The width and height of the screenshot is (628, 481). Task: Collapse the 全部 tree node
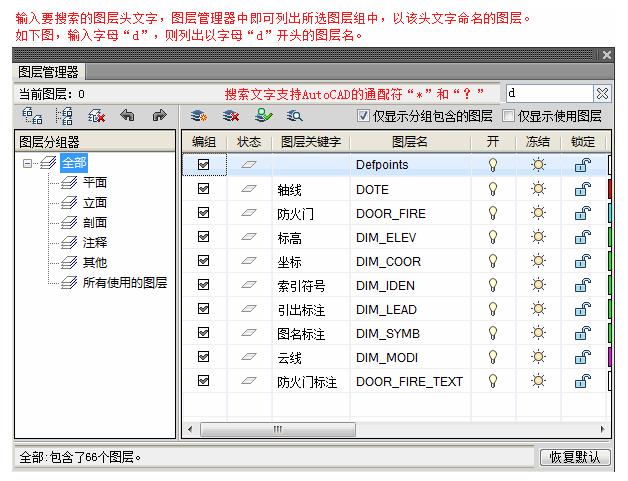(x=27, y=163)
